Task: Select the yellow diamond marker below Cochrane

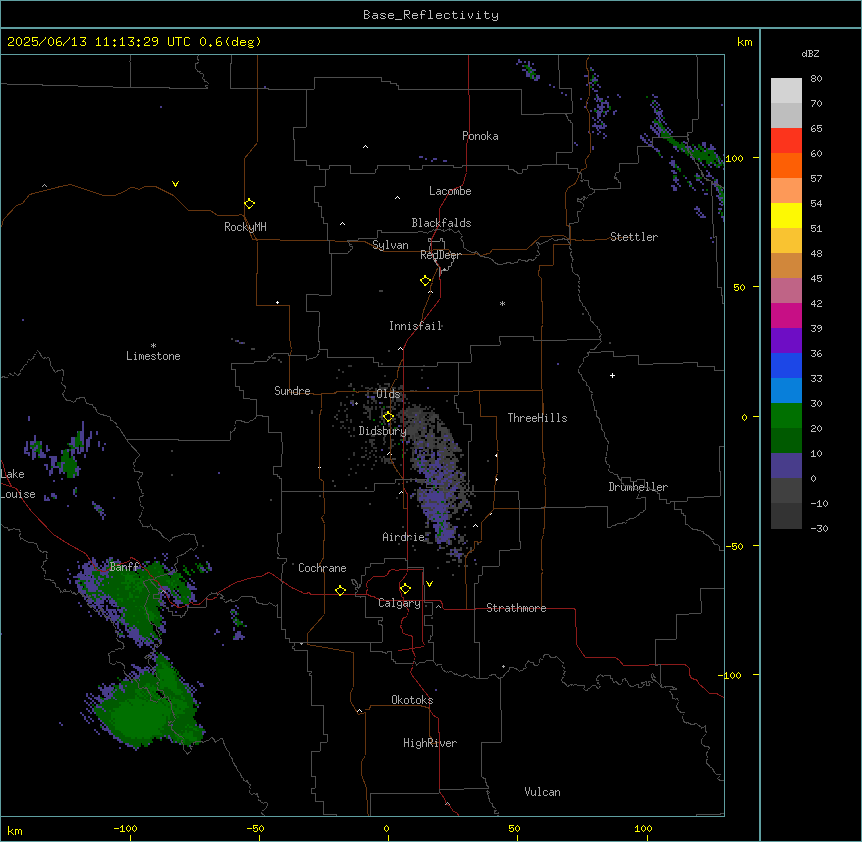Action: 340,590
